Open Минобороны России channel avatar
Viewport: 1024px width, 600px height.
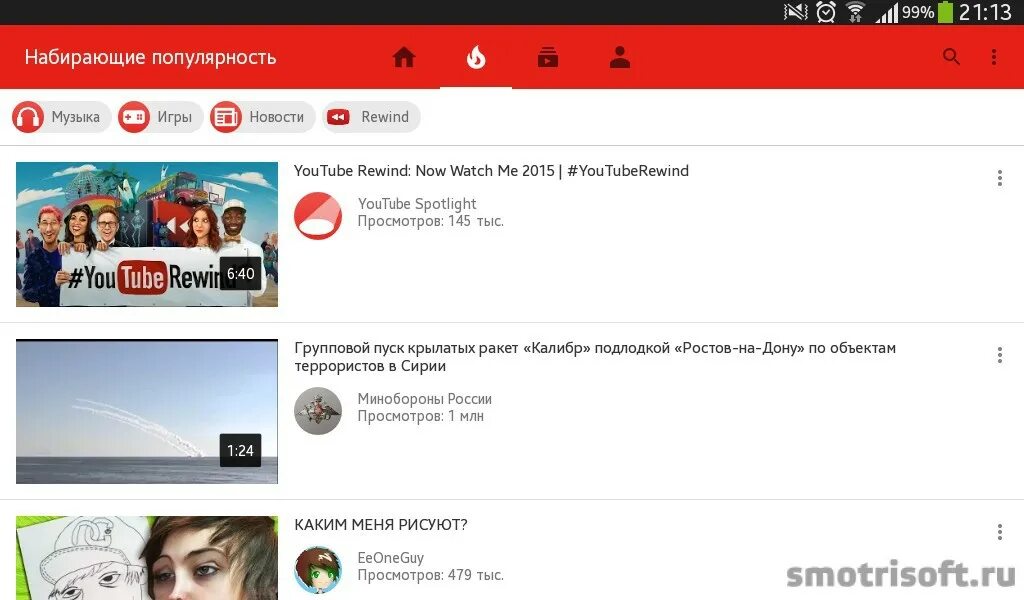[318, 411]
